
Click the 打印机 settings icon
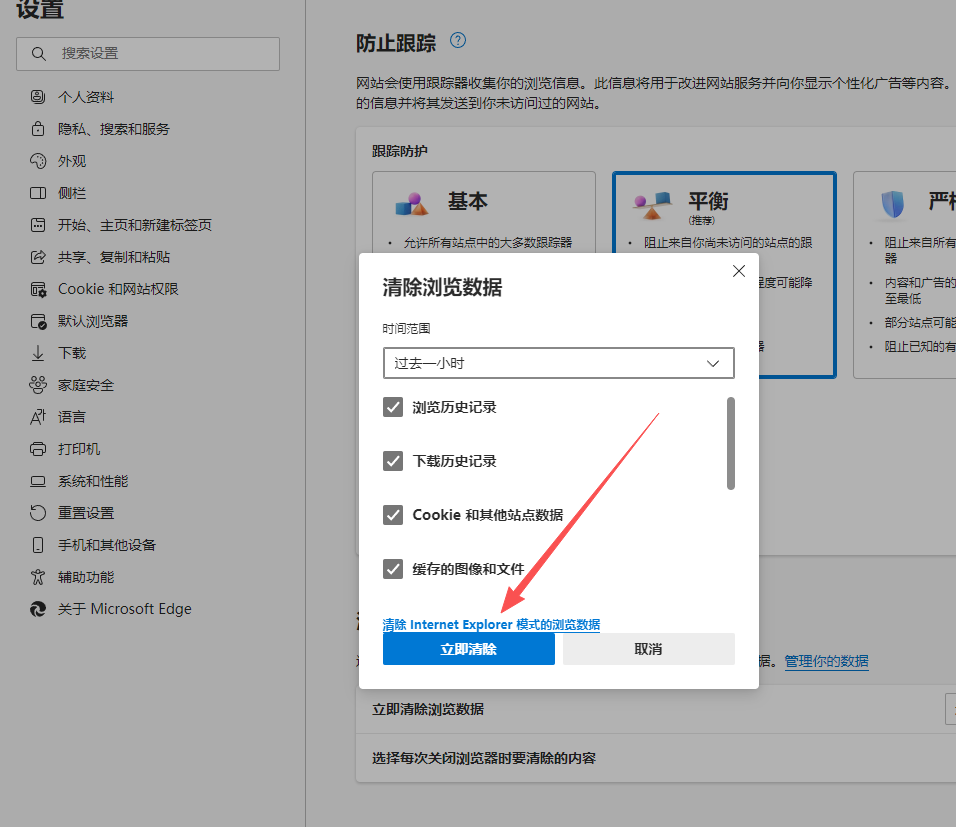[x=36, y=448]
